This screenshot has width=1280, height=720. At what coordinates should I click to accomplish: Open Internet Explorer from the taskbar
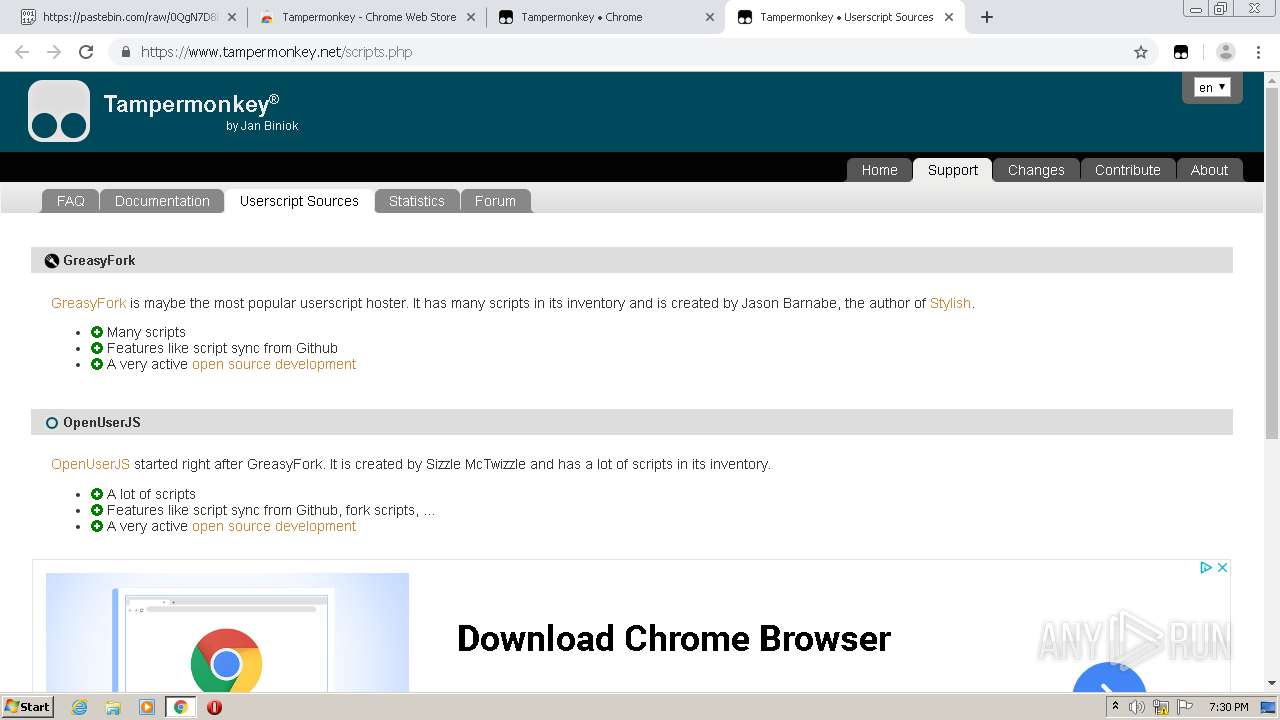pos(79,707)
